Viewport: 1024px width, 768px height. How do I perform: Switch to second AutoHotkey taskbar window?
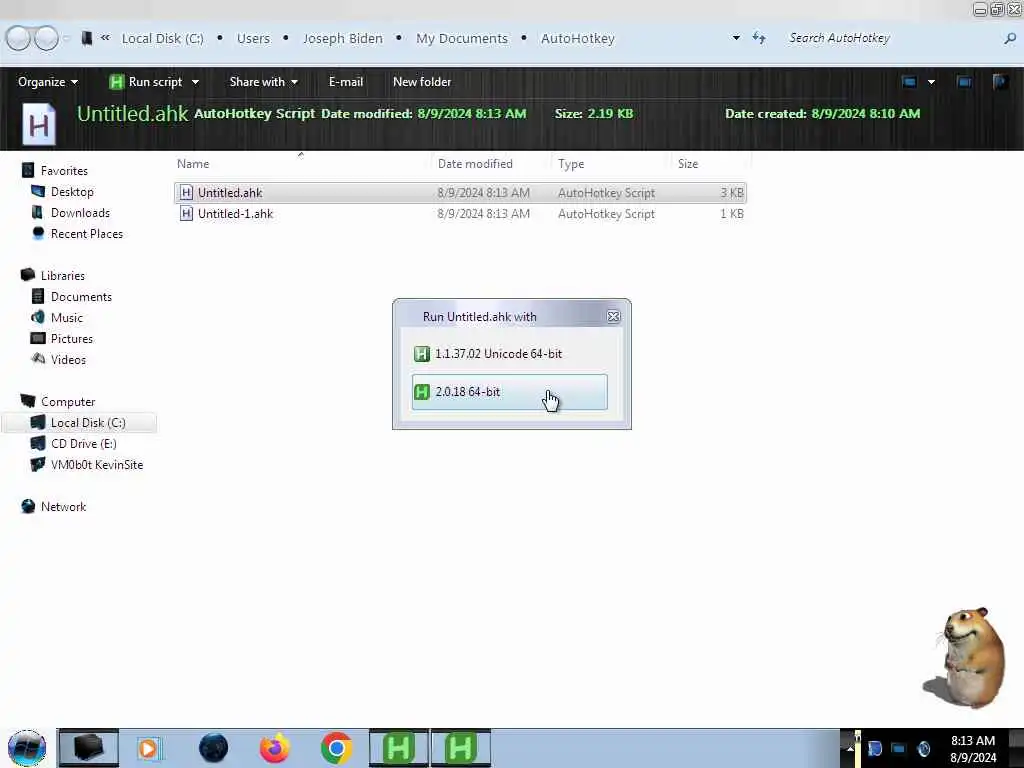(460, 748)
